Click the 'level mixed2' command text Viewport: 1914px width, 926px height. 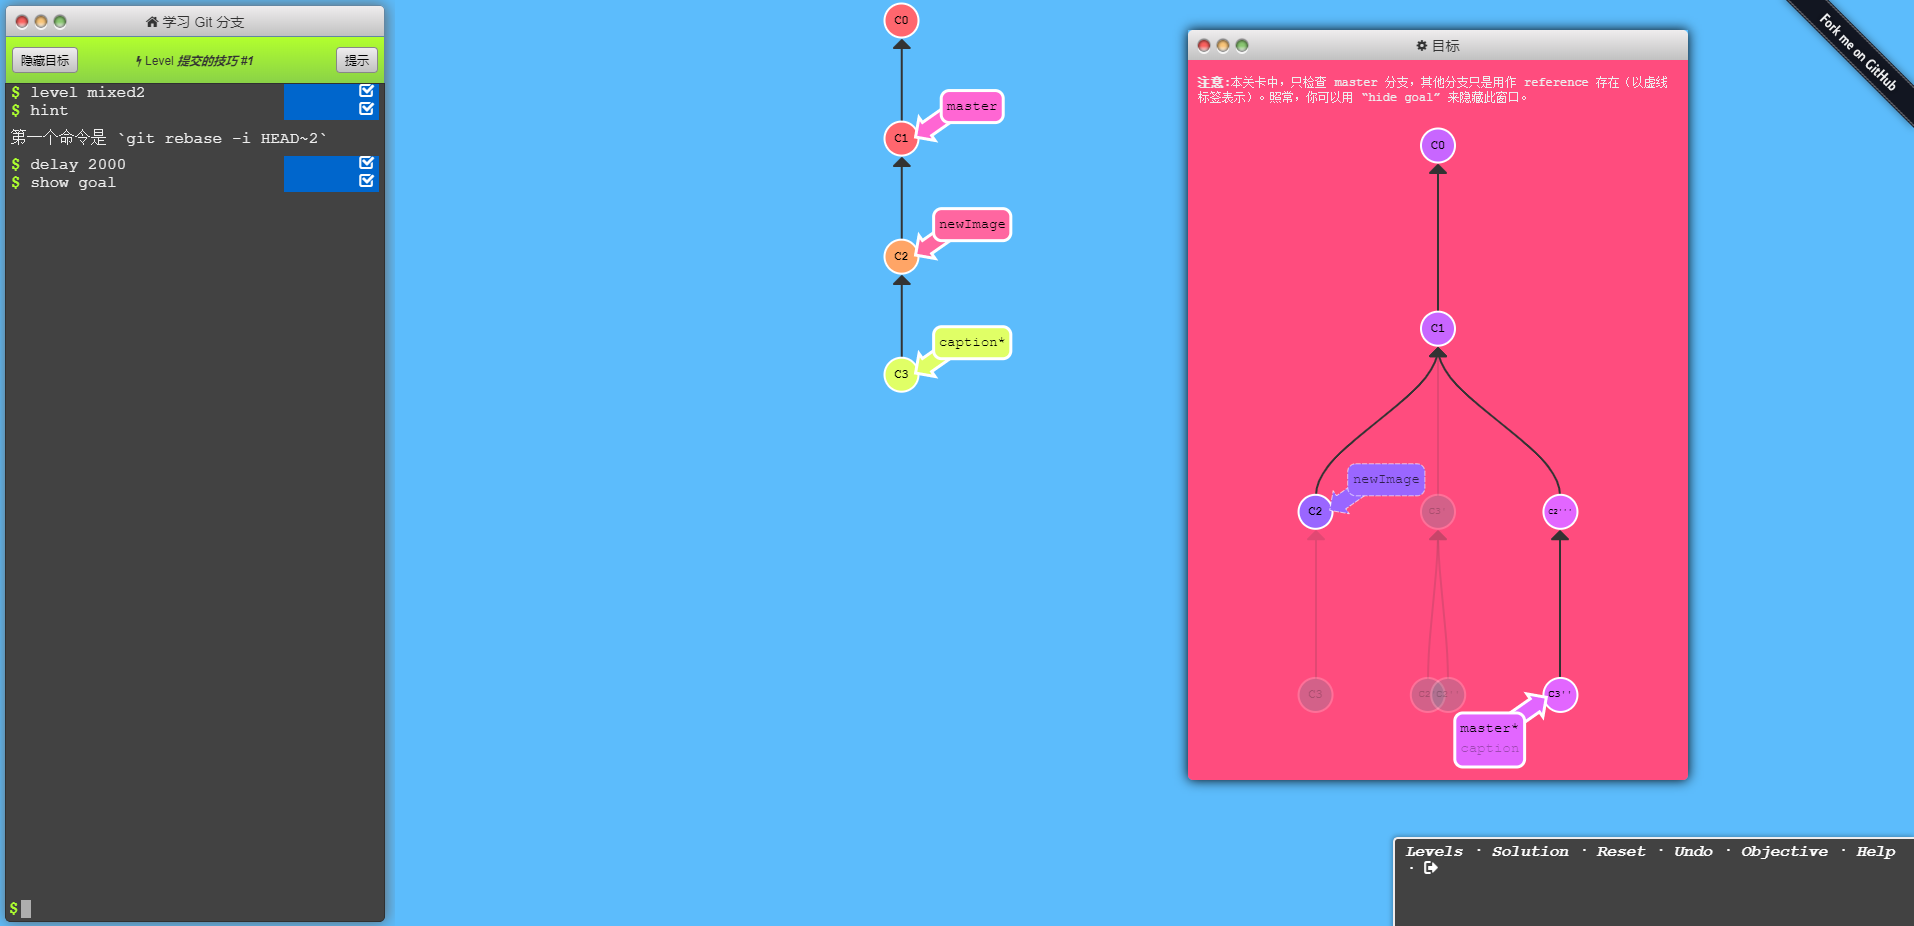(x=87, y=92)
